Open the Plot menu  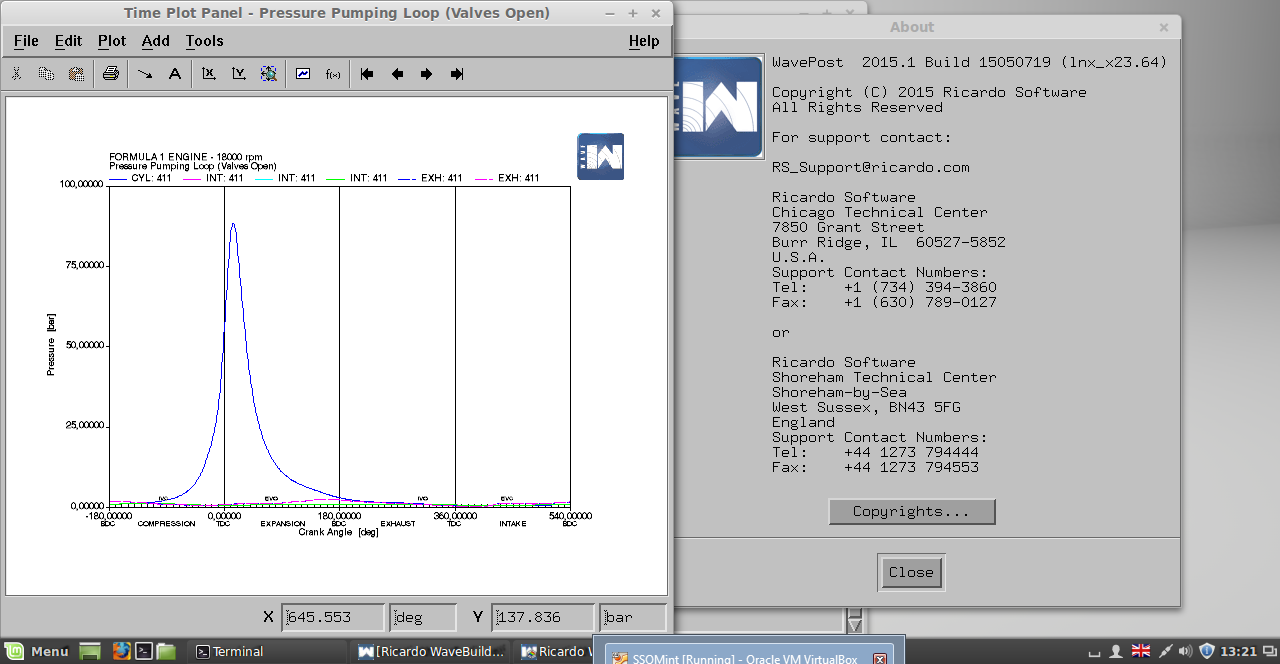112,41
